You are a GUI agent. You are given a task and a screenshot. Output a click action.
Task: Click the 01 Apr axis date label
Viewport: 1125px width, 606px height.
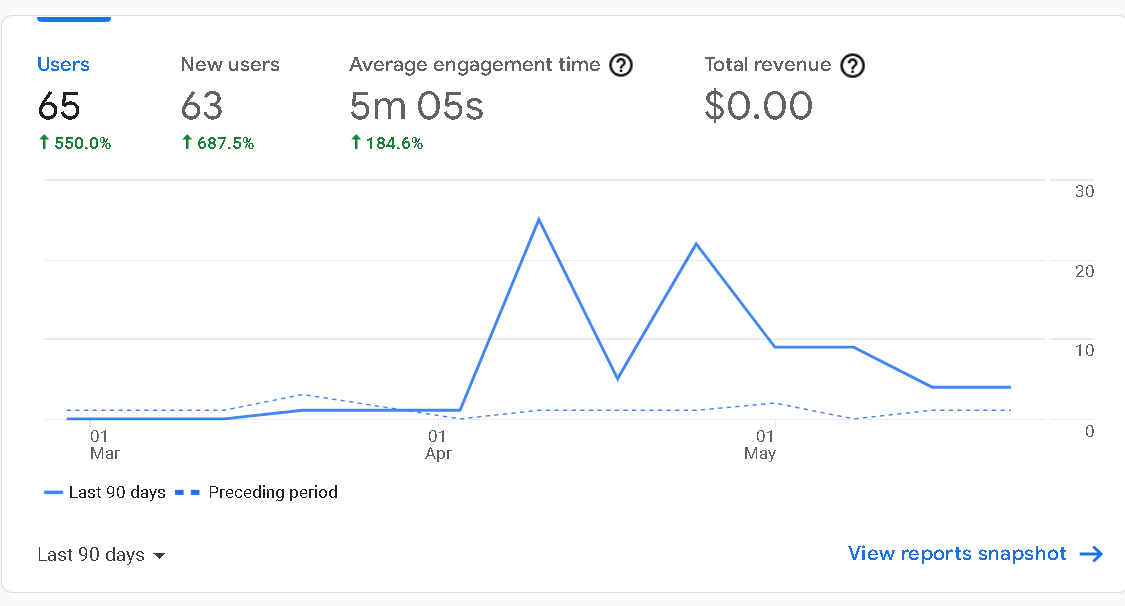(x=438, y=445)
